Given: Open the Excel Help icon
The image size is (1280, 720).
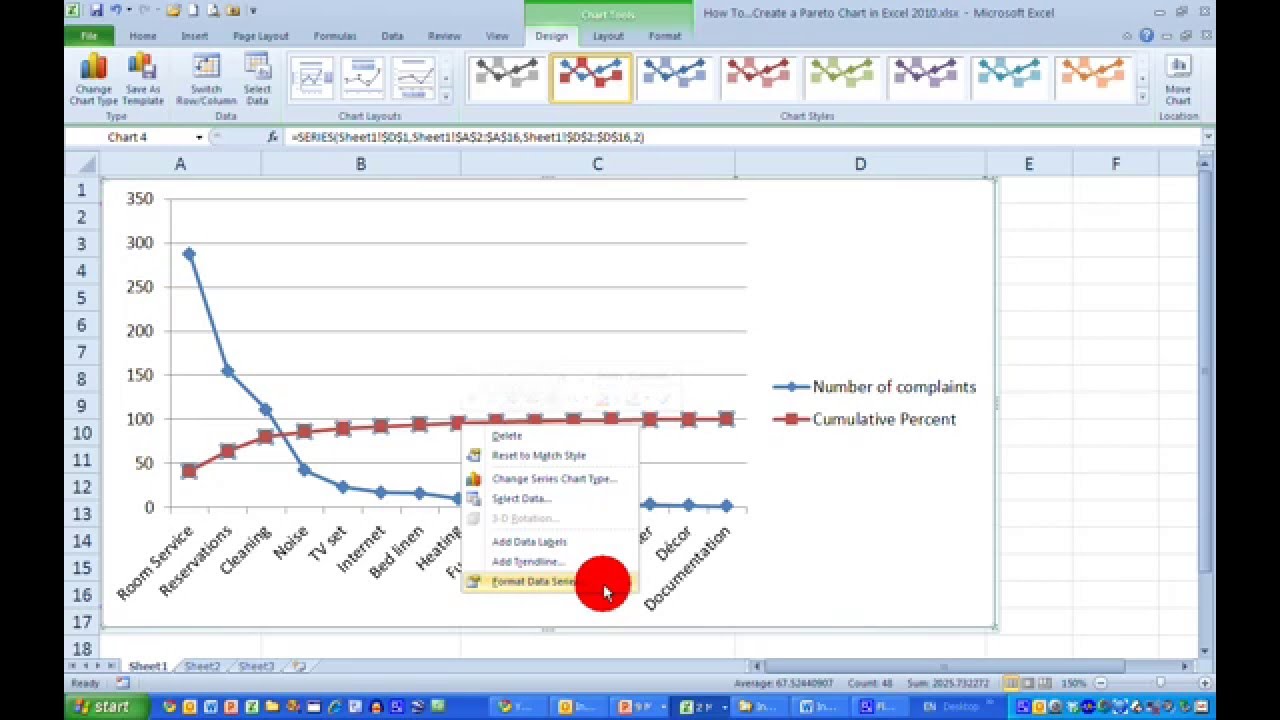Looking at the screenshot, I should click(x=1146, y=36).
